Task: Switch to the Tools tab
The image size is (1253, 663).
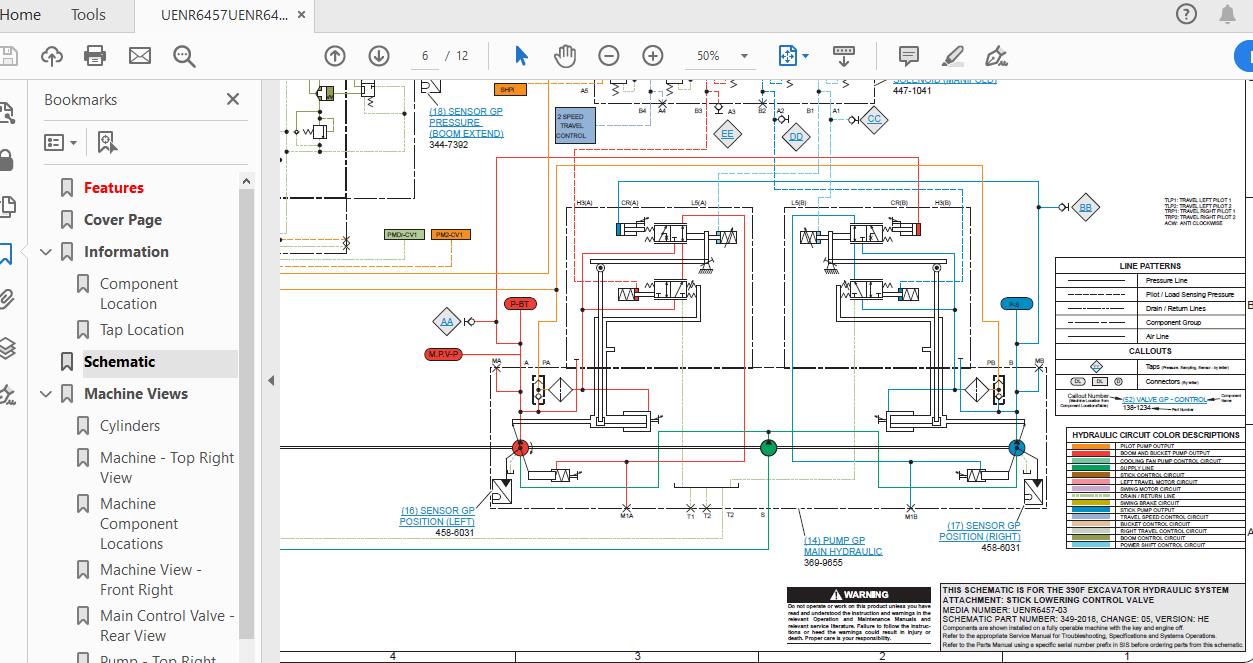Action: tap(88, 15)
